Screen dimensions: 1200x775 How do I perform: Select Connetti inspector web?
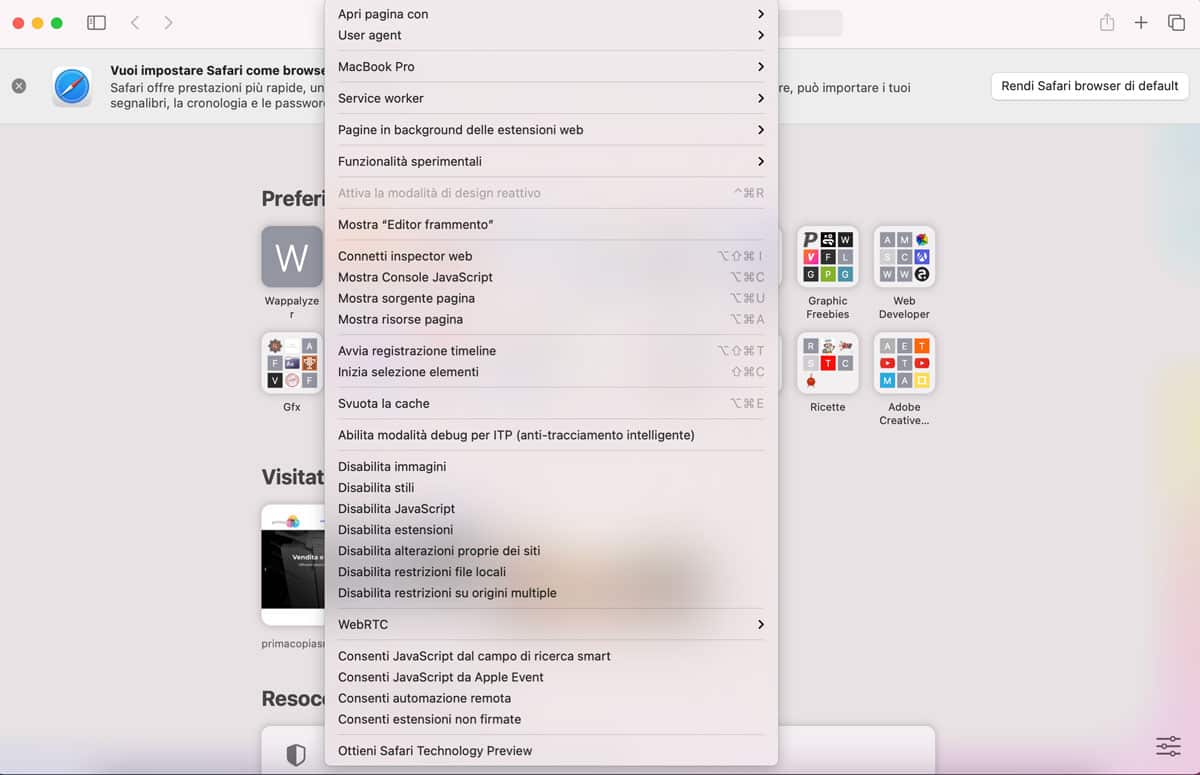(551, 256)
